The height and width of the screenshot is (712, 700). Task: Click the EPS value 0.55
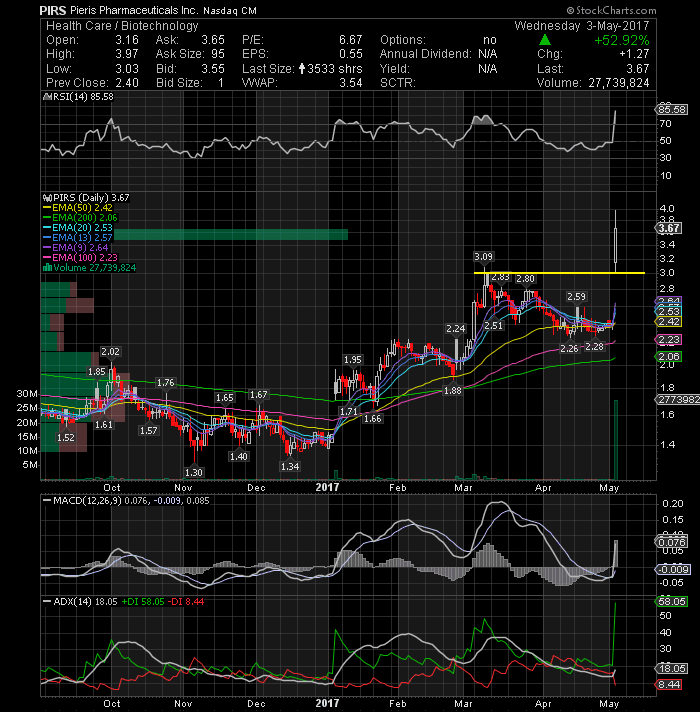(351, 54)
